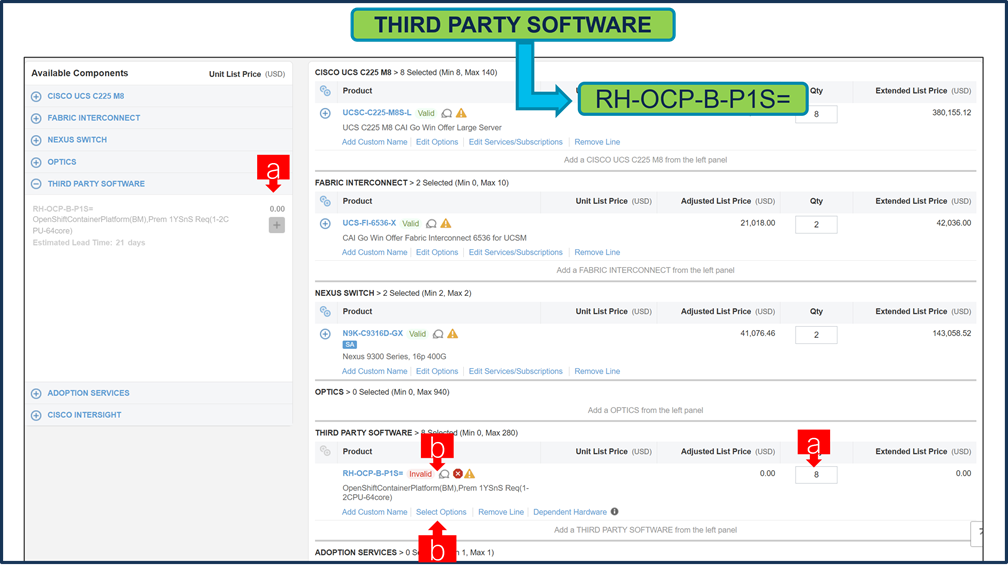Image resolution: width=1008 pixels, height=583 pixels.
Task: Click Add Custom Name under N9K-C9316D-GX
Action: click(x=375, y=371)
